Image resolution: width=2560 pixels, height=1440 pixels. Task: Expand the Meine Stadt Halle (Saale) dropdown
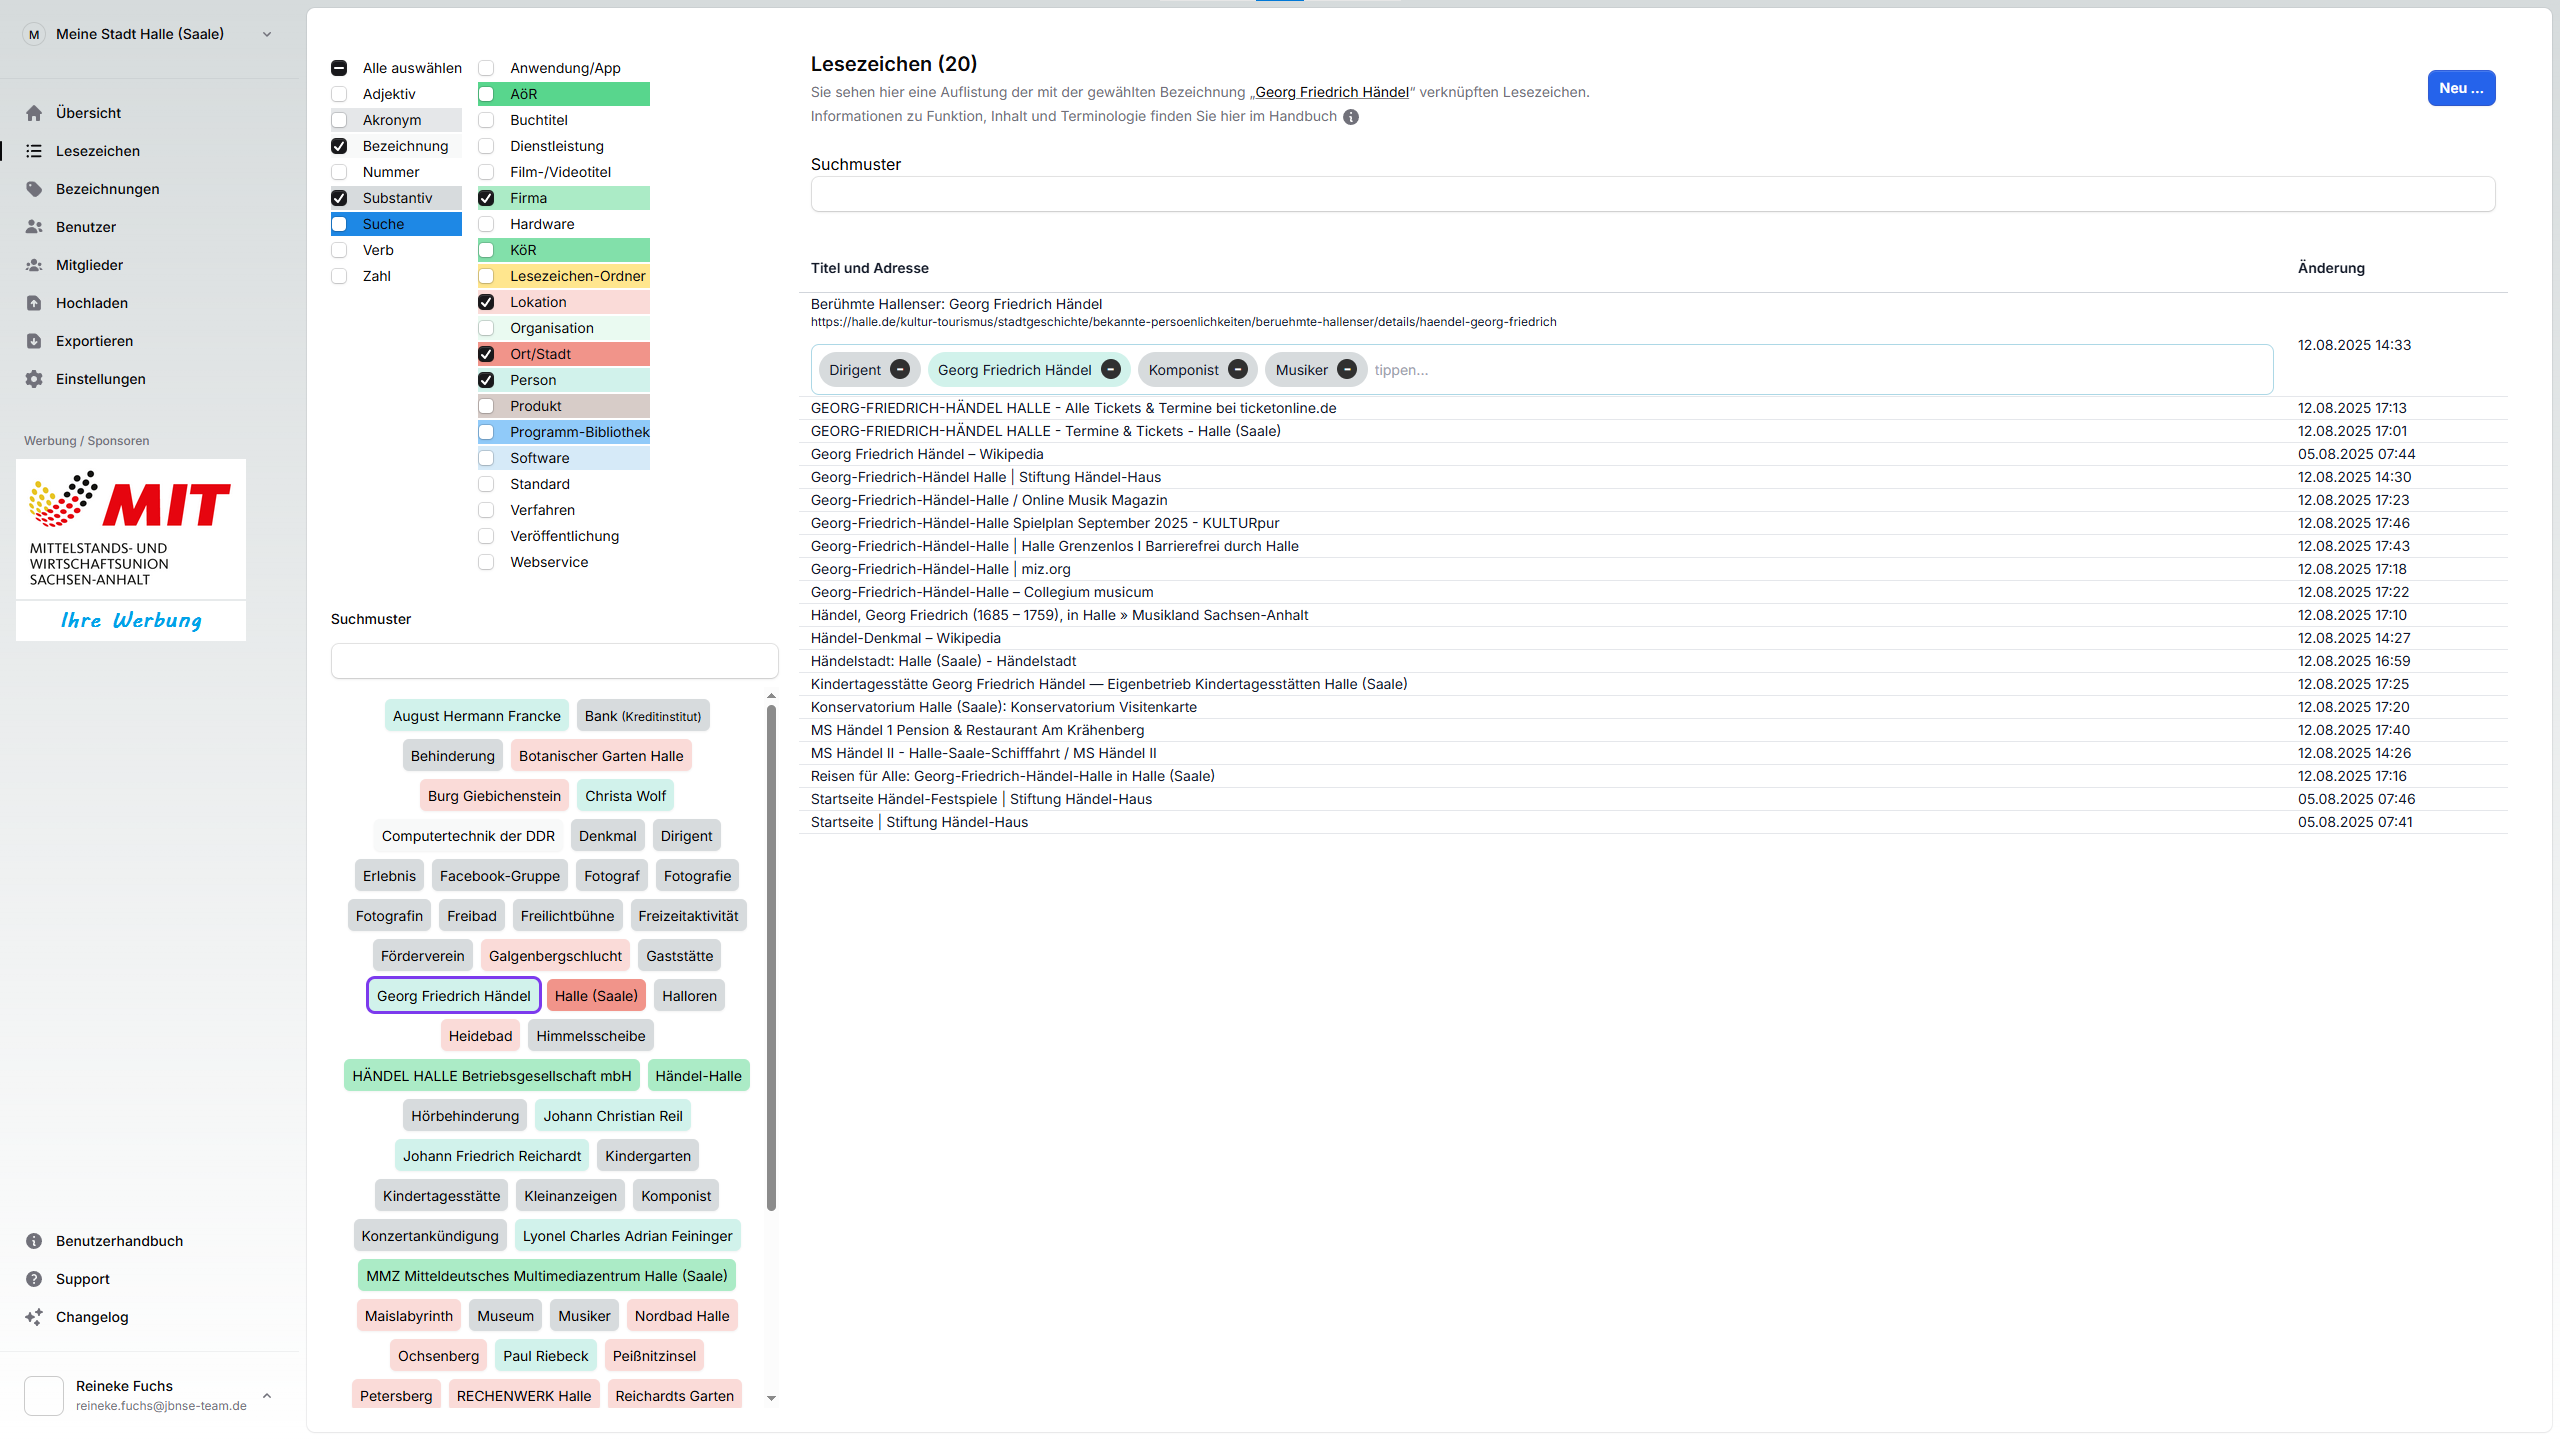click(x=267, y=34)
